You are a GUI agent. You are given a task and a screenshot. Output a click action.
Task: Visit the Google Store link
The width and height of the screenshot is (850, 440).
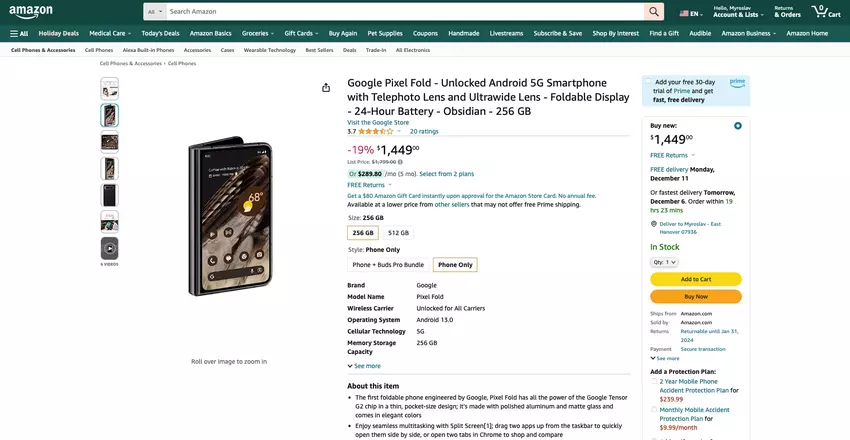tap(378, 122)
